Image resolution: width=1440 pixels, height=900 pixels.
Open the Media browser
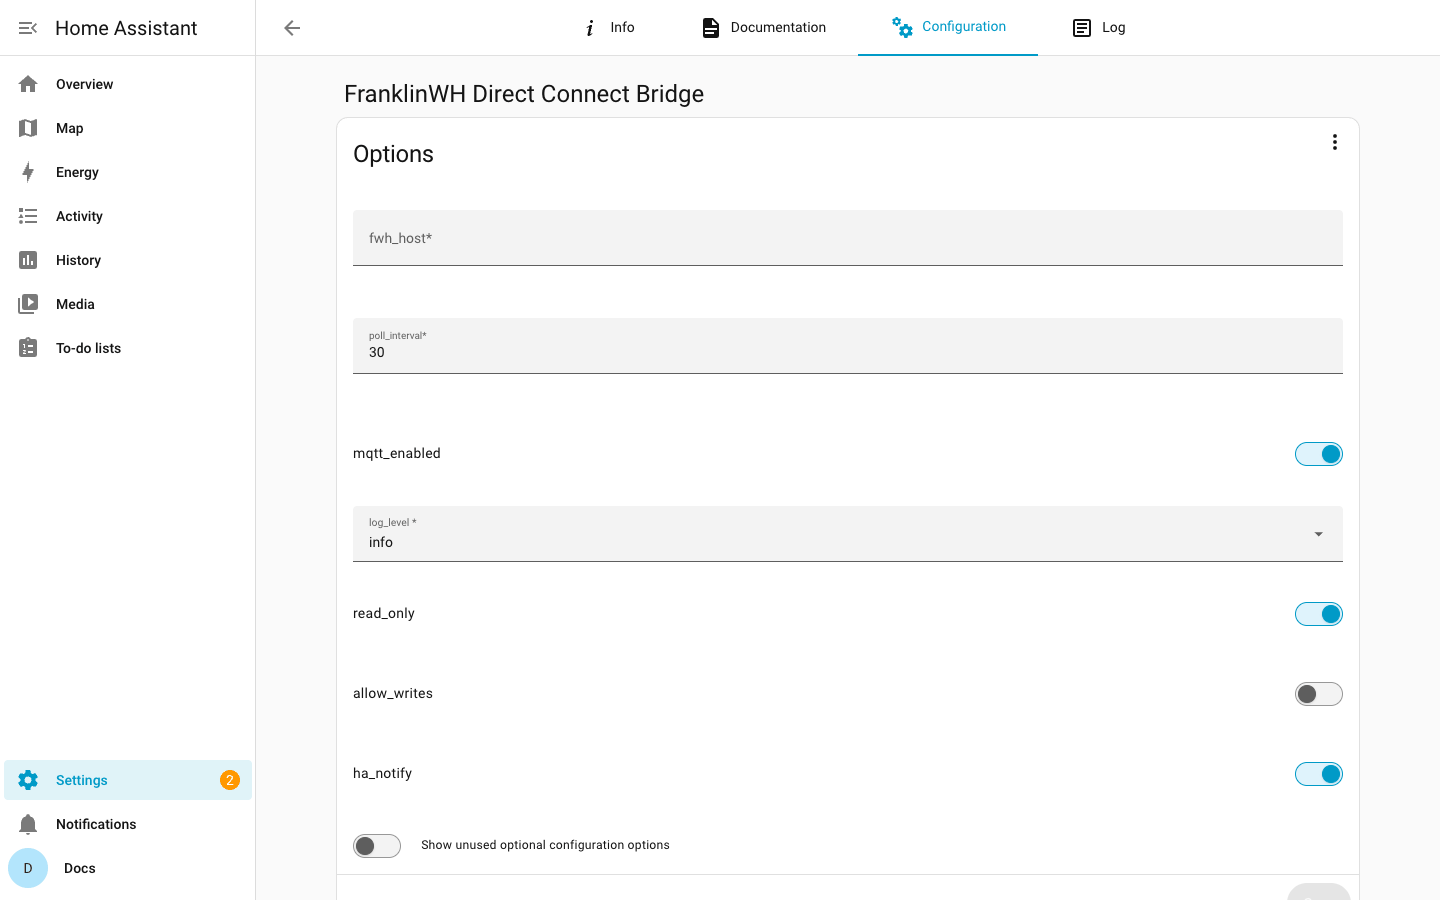[x=128, y=304]
